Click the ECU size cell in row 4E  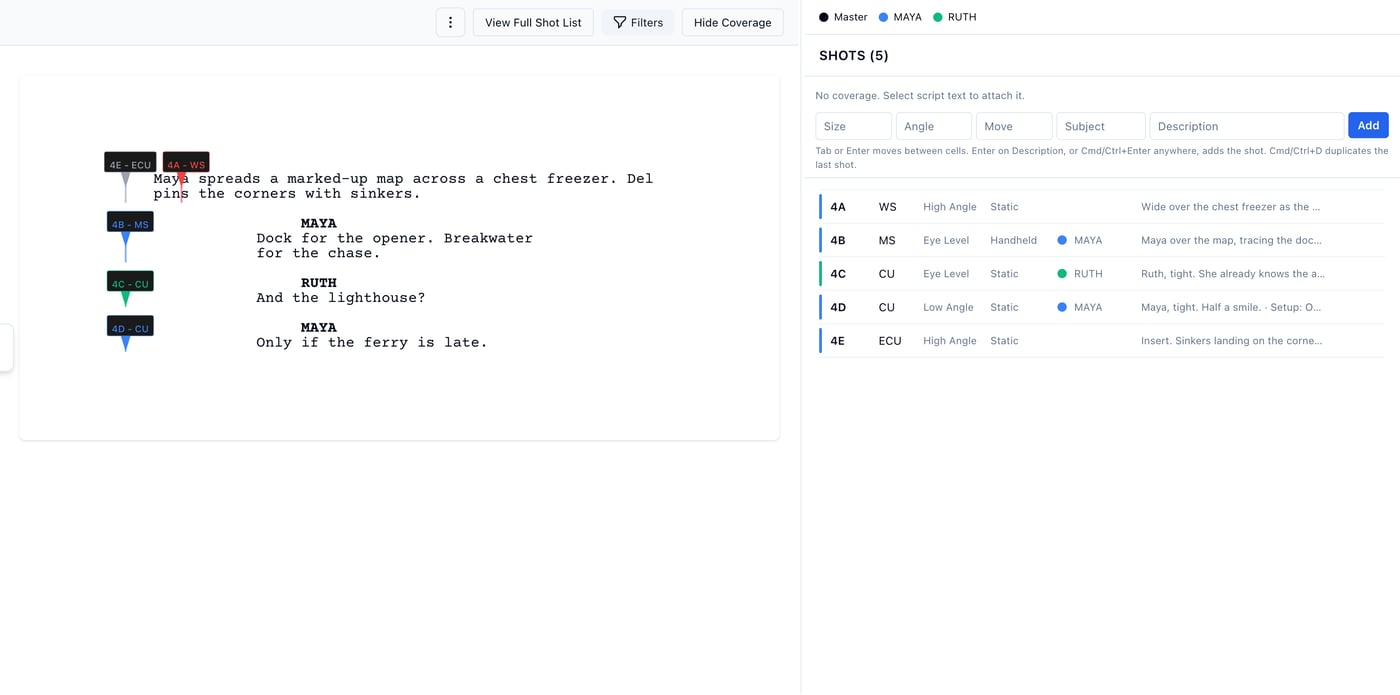[x=890, y=341]
